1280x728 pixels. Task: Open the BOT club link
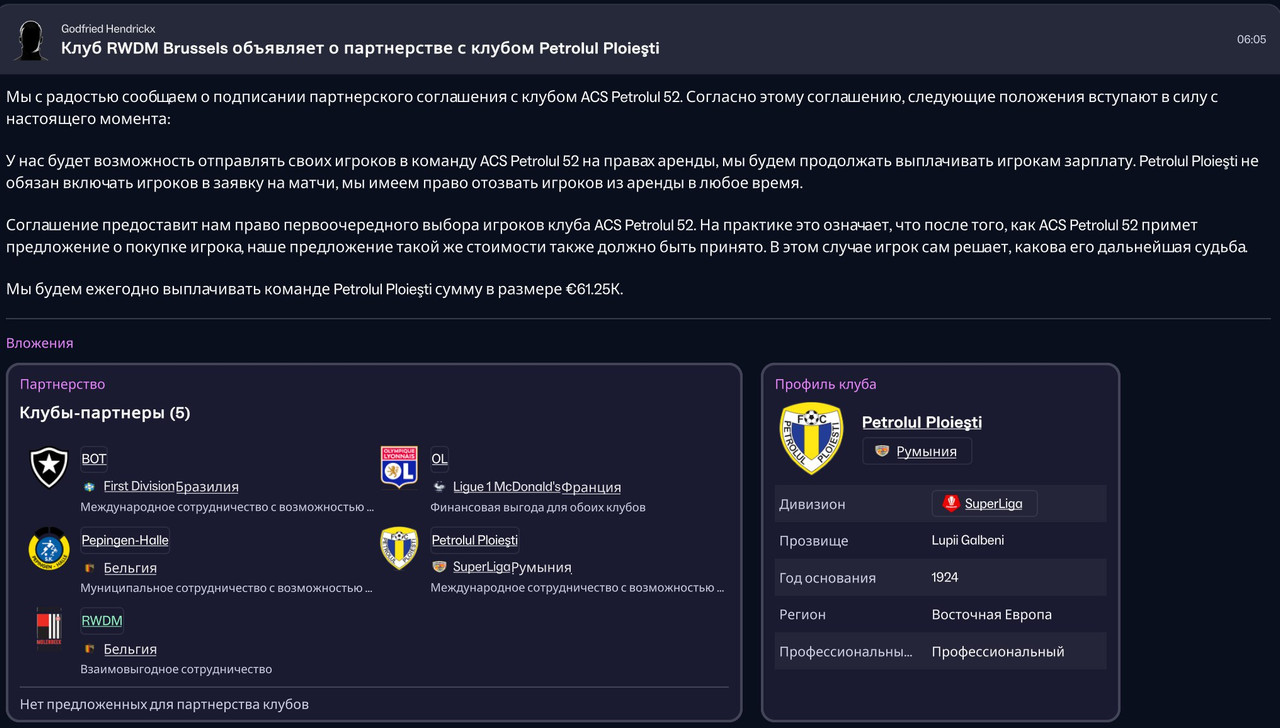94,459
